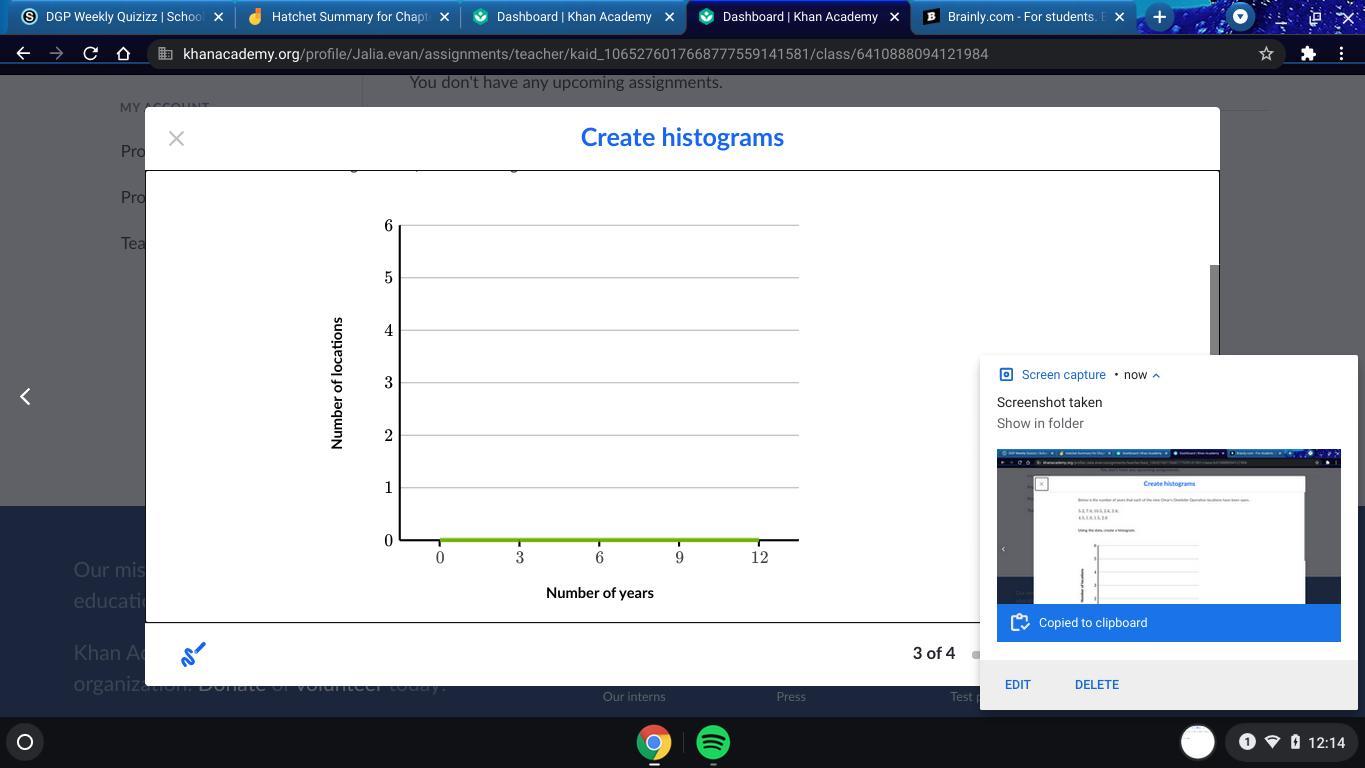Collapse the Screen capture notification
The height and width of the screenshot is (768, 1365).
(x=1156, y=375)
